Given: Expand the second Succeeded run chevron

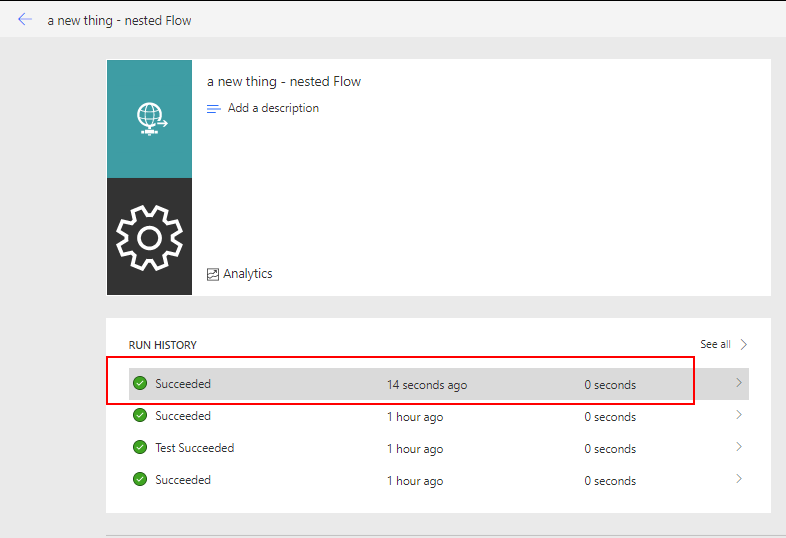Looking at the screenshot, I should coord(739,415).
